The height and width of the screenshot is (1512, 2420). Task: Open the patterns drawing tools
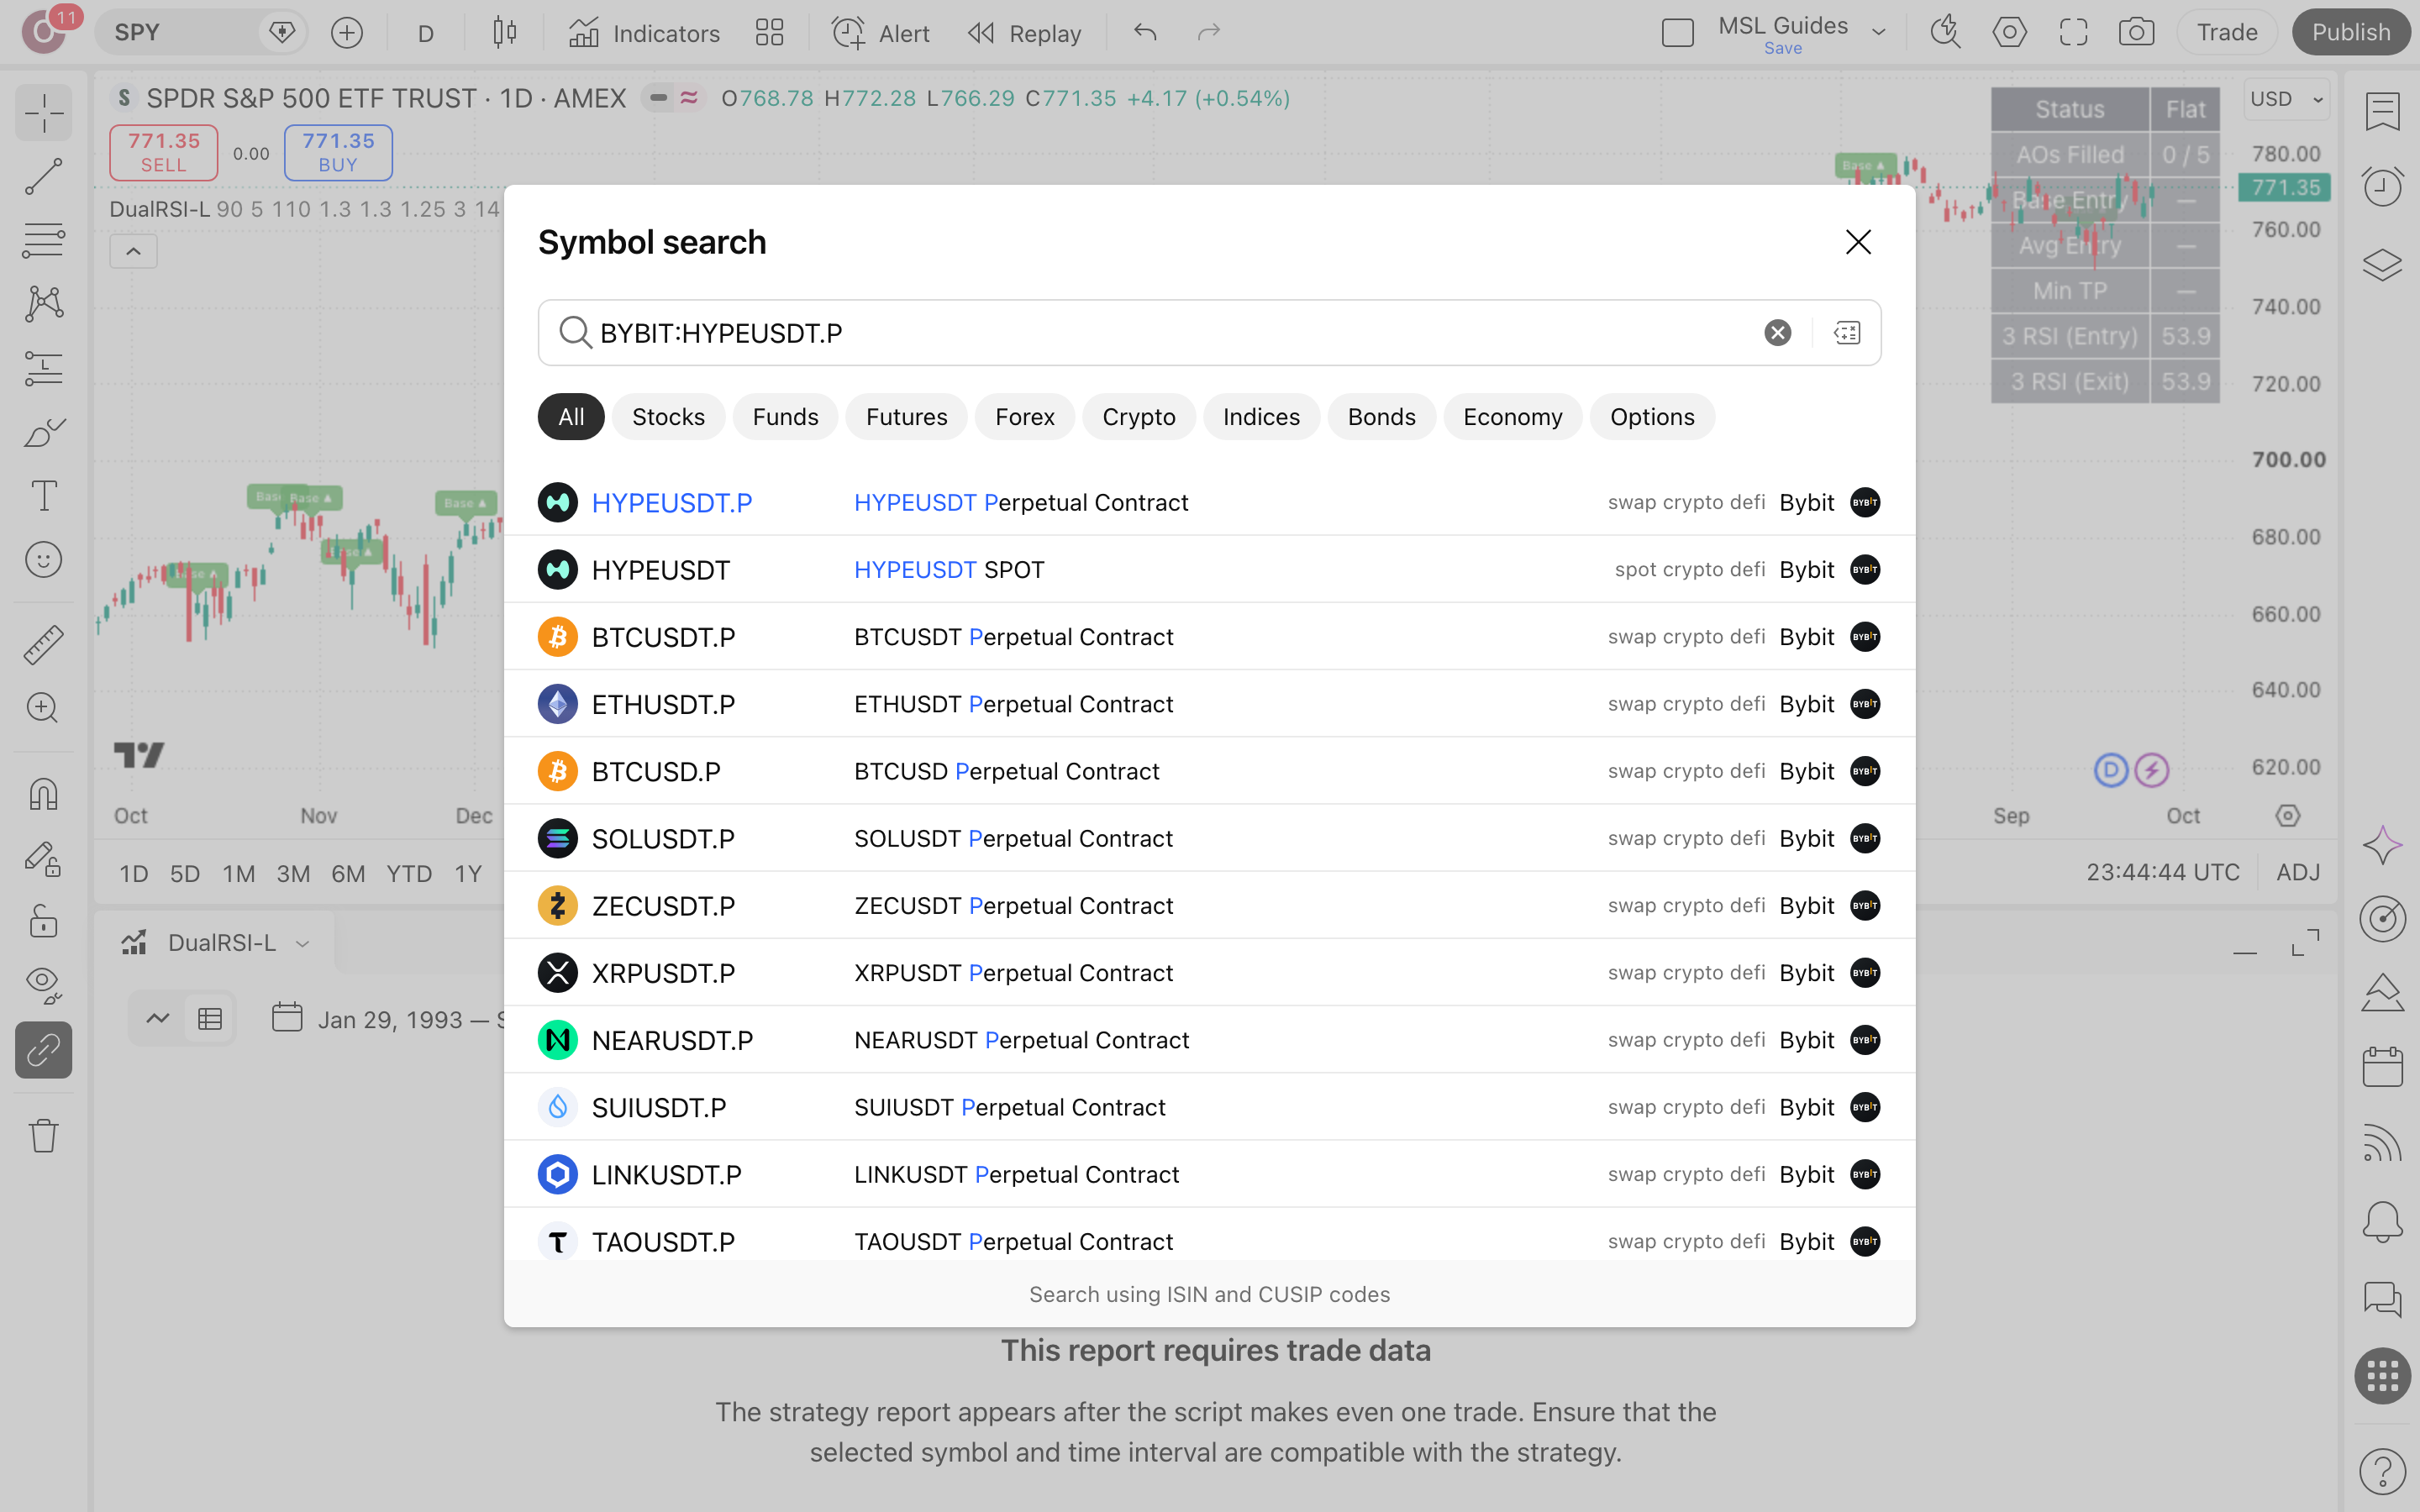44,303
